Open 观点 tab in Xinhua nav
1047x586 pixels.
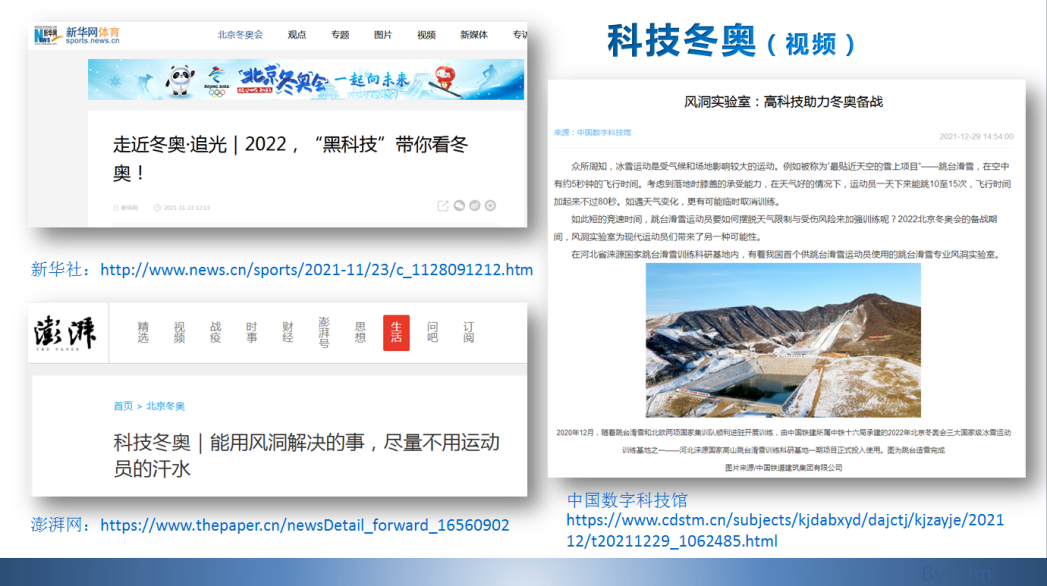tap(296, 35)
